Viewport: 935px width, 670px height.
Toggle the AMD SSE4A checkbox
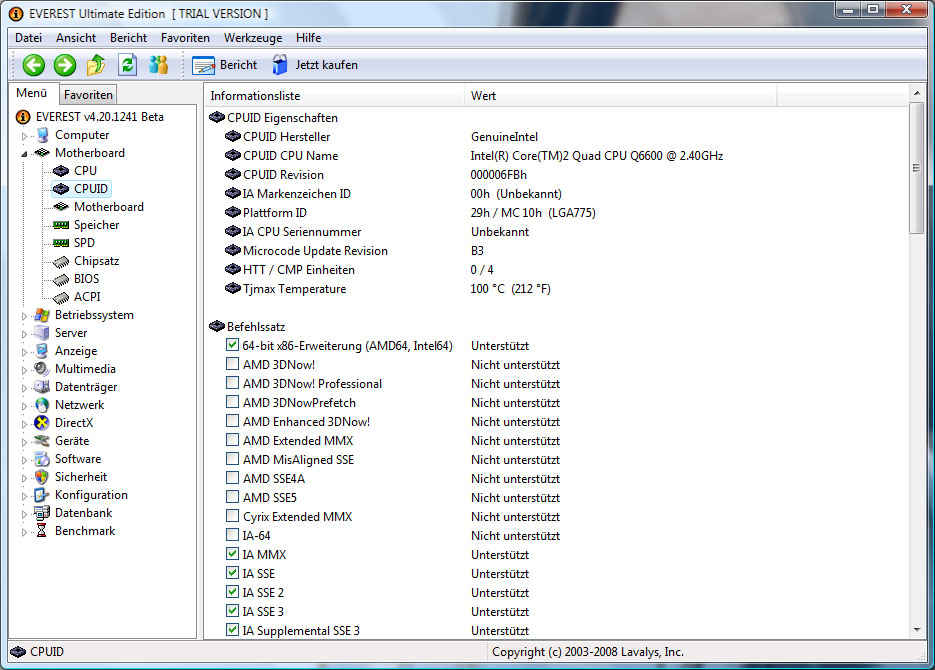point(233,477)
